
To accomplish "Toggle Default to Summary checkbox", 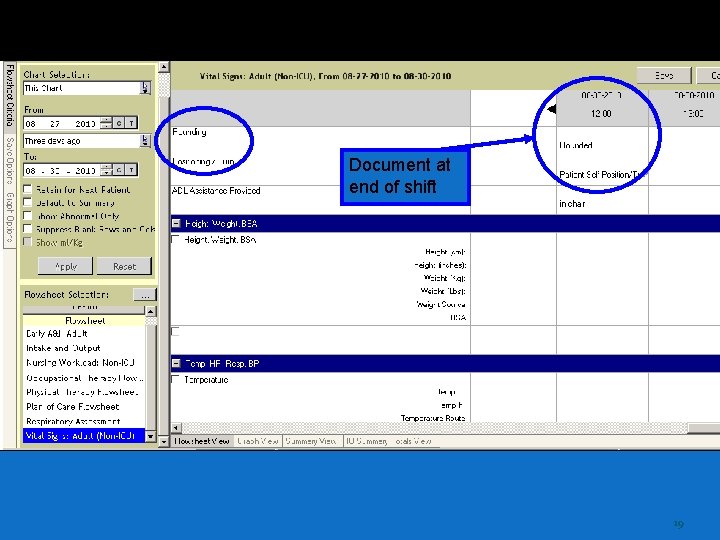I will coord(28,202).
